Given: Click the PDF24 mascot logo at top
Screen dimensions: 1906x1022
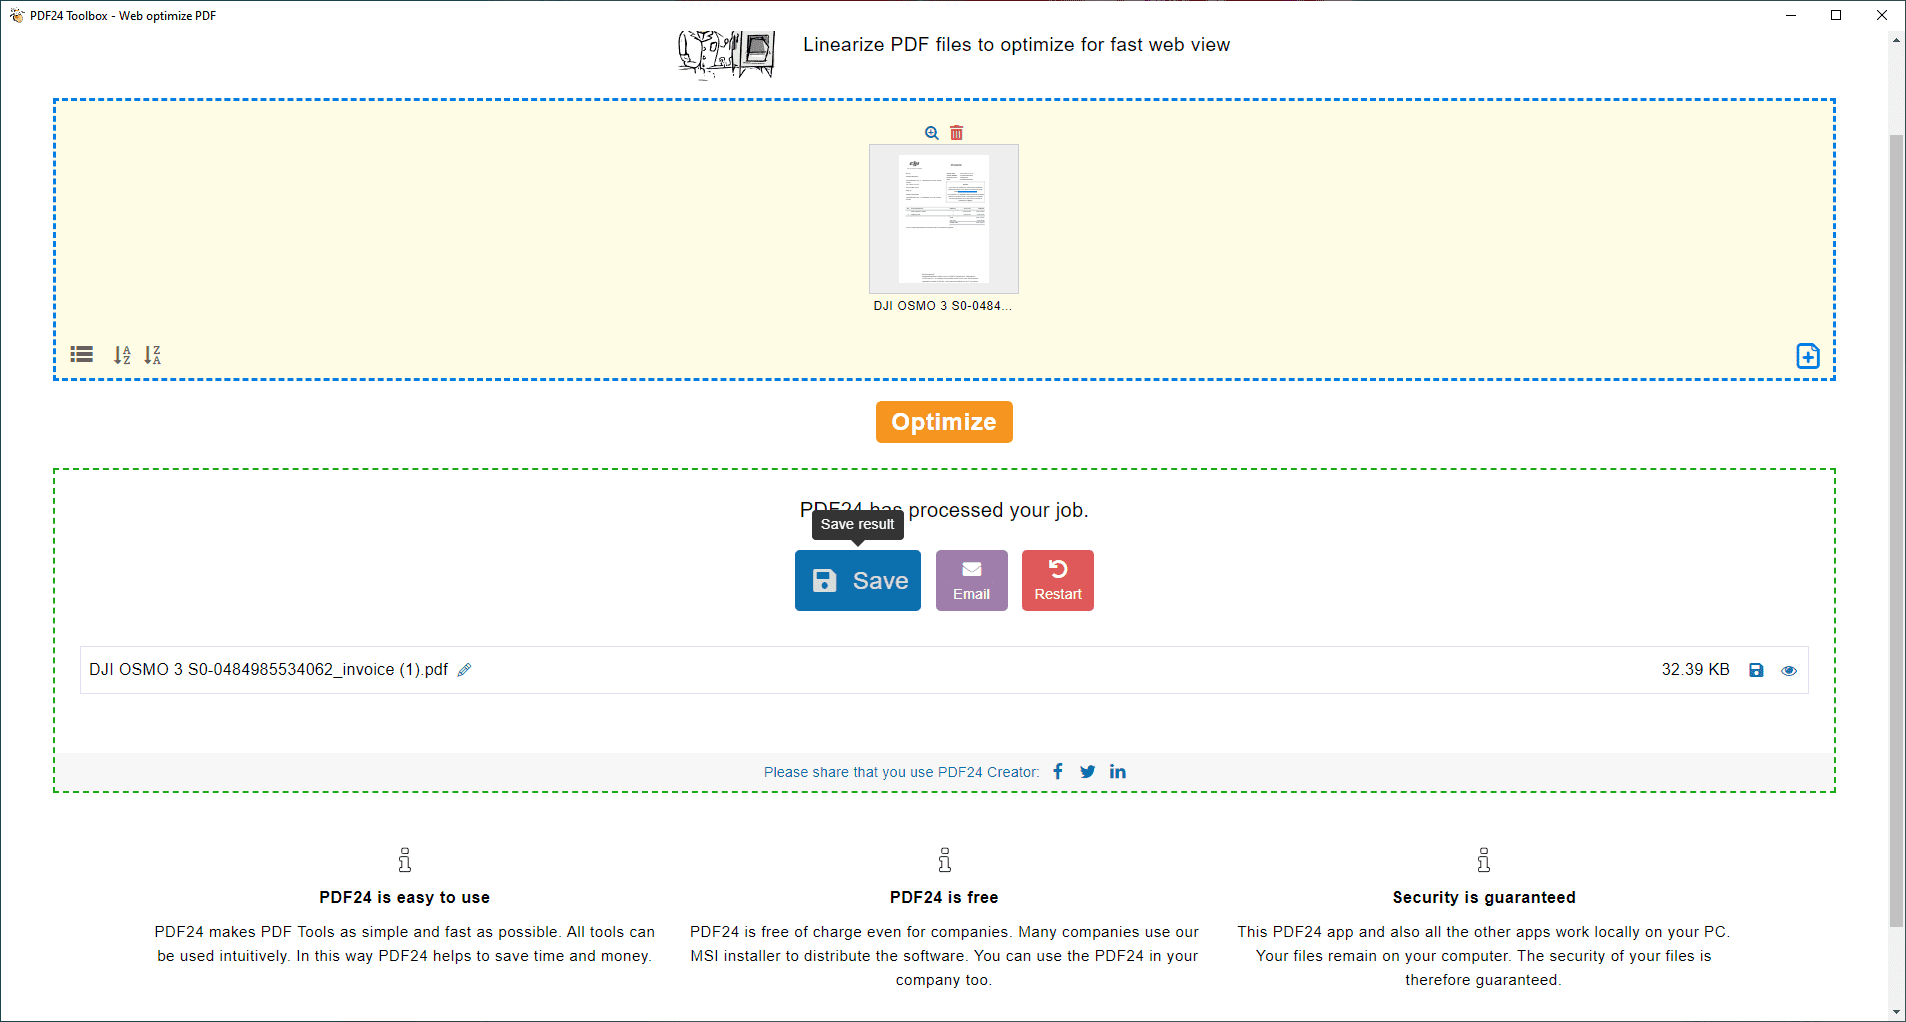Looking at the screenshot, I should click(x=727, y=54).
